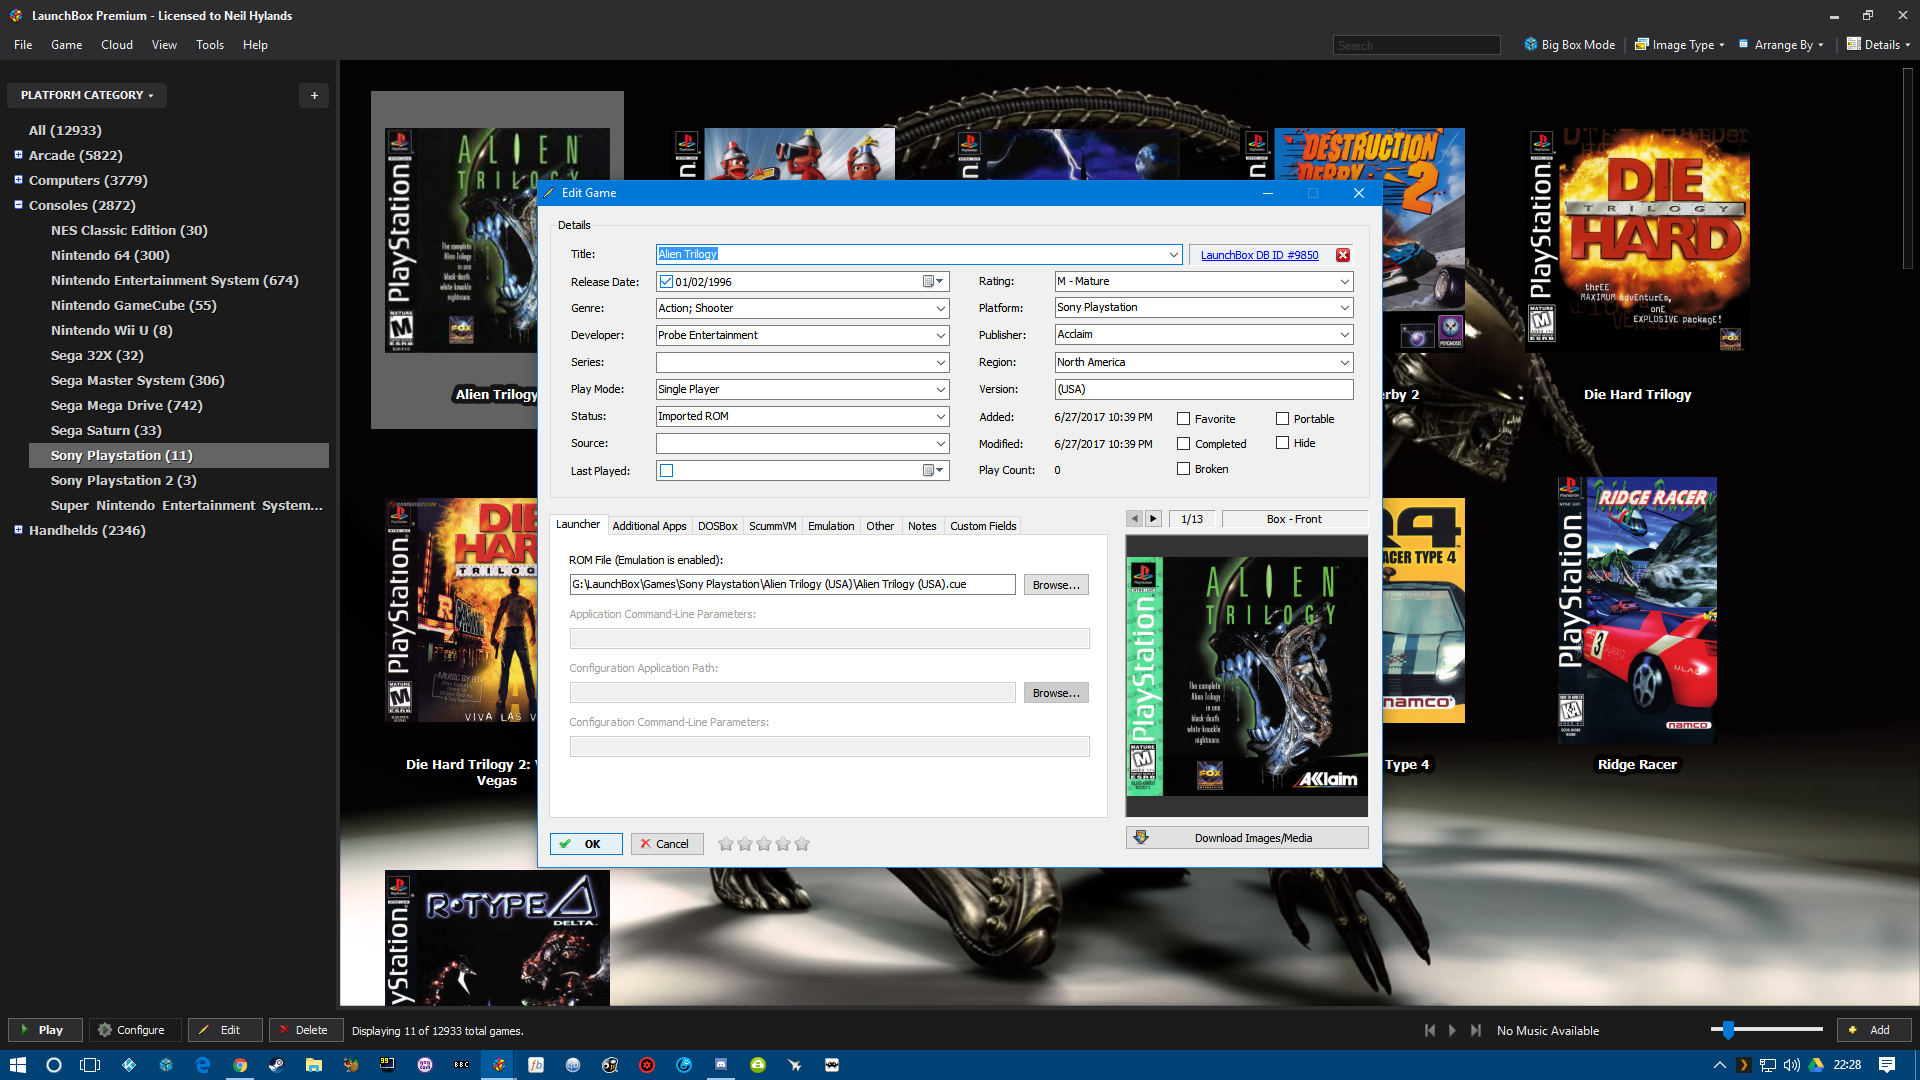Click the Search box in the top bar
This screenshot has height=1080, width=1920.
pos(1416,45)
